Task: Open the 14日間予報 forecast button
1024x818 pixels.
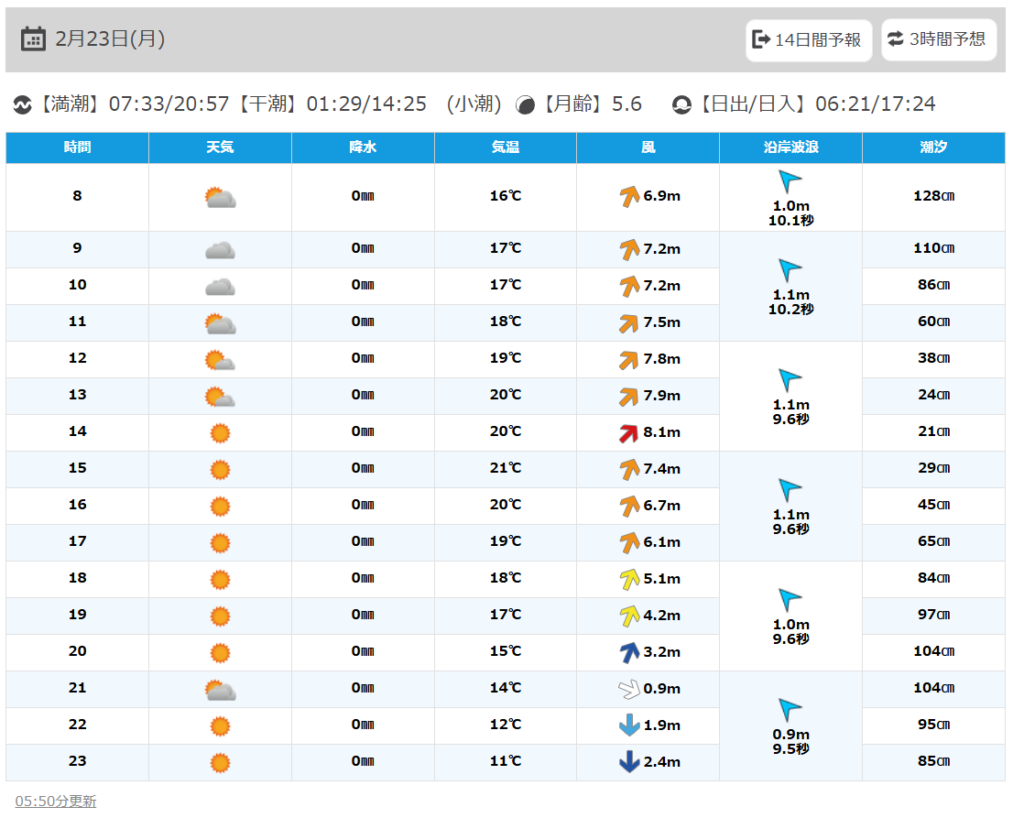Action: (808, 40)
